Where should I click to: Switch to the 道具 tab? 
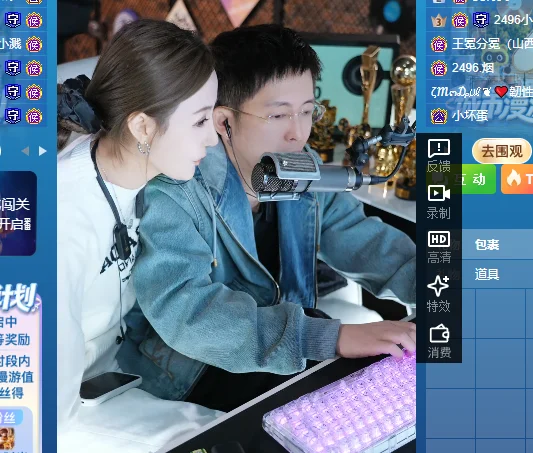click(x=487, y=274)
